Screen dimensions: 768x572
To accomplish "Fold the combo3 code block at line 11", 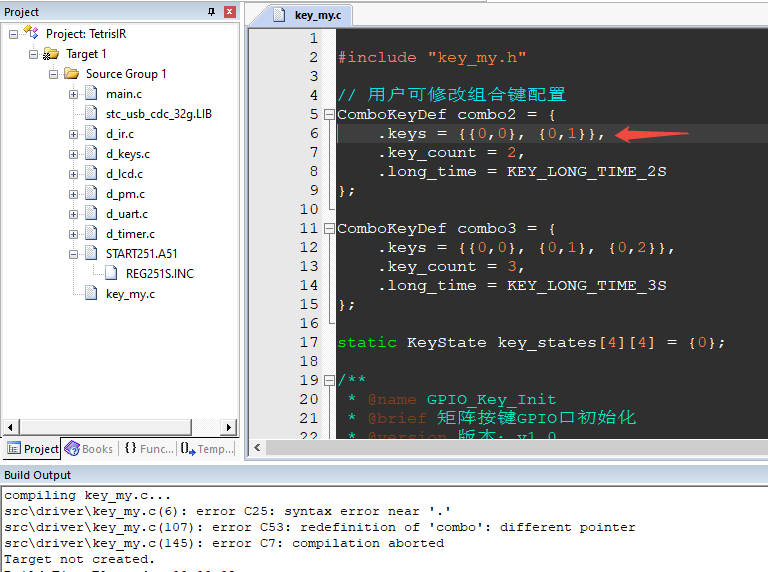I will [329, 229].
